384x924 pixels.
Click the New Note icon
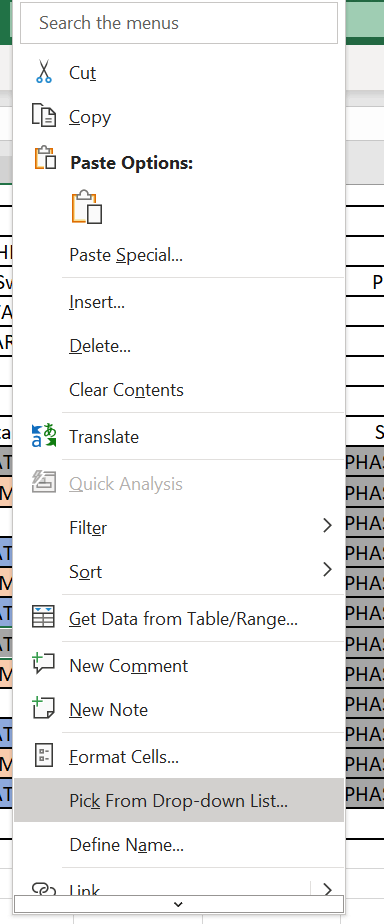pos(44,708)
